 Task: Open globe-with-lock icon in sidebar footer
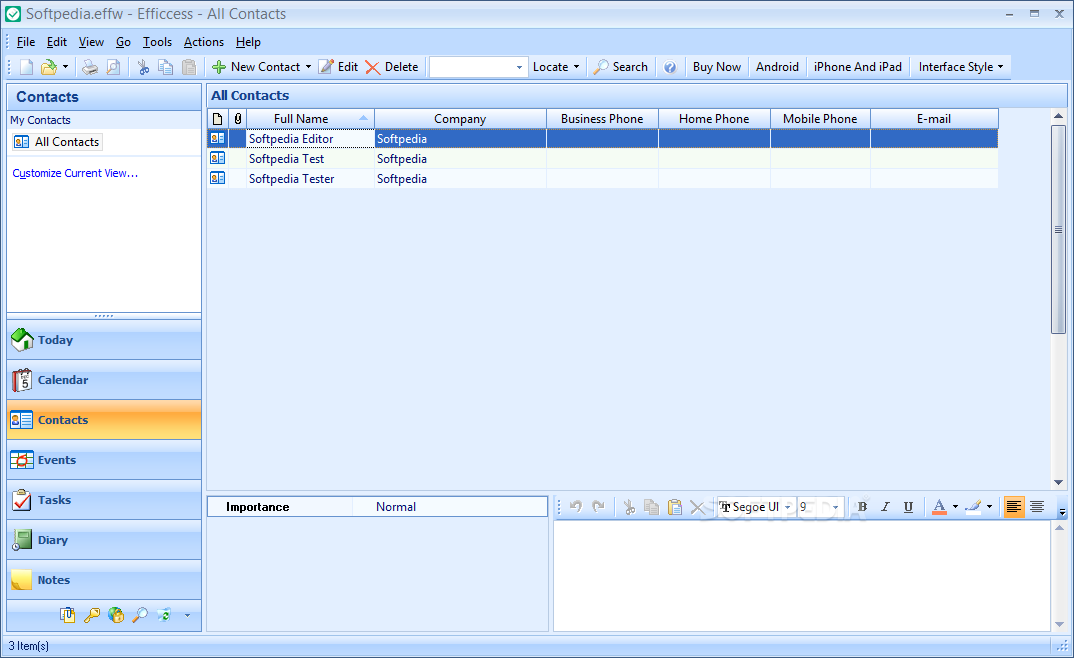[x=116, y=615]
